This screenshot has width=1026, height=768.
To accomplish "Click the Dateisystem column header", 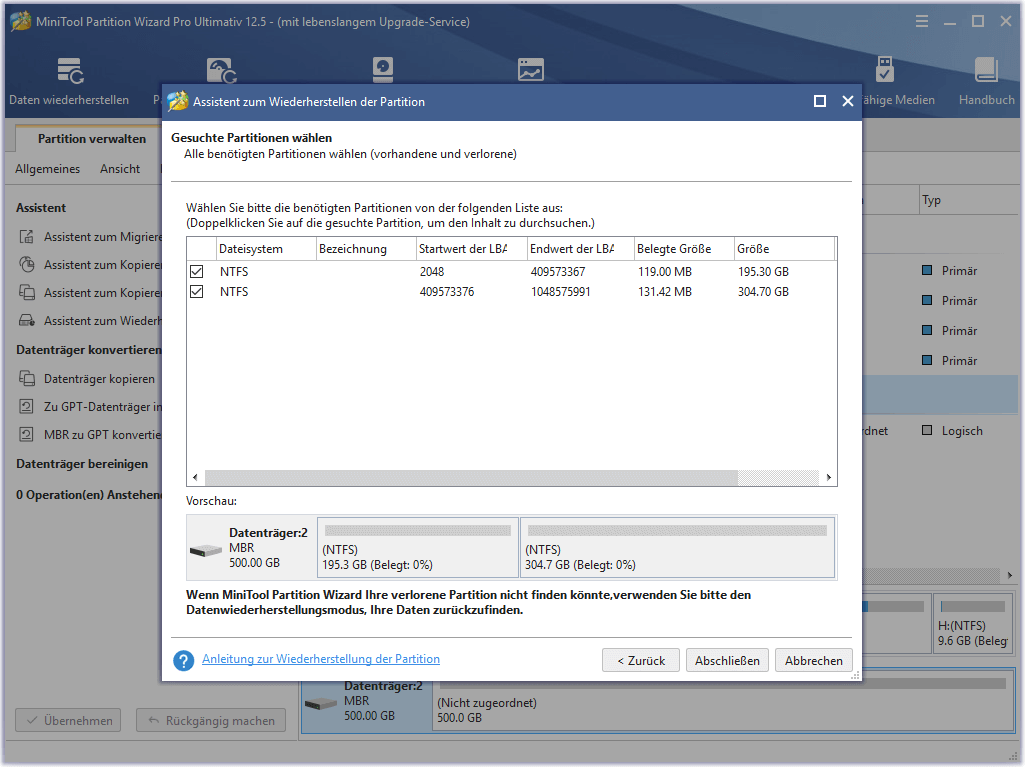I will pyautogui.click(x=266, y=249).
